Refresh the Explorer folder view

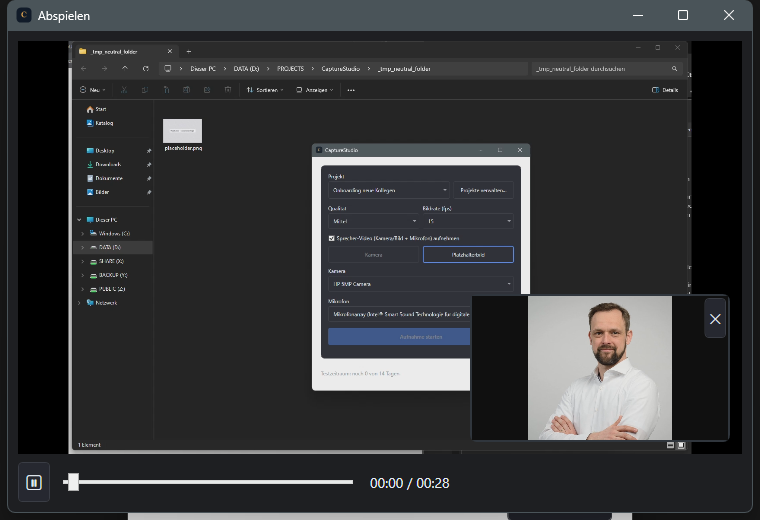145,69
